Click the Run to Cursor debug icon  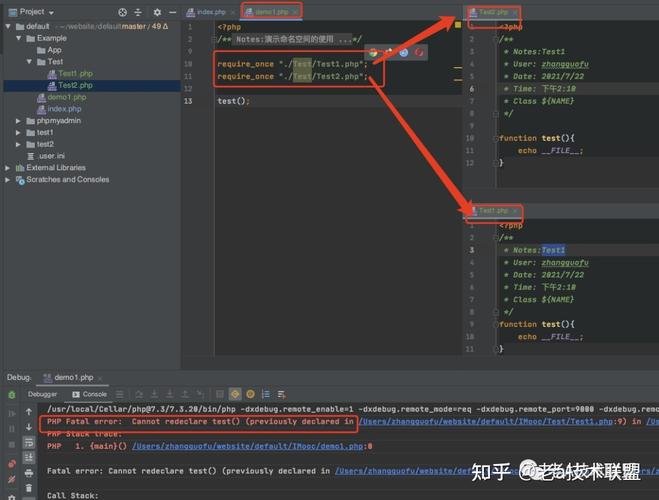(200, 394)
